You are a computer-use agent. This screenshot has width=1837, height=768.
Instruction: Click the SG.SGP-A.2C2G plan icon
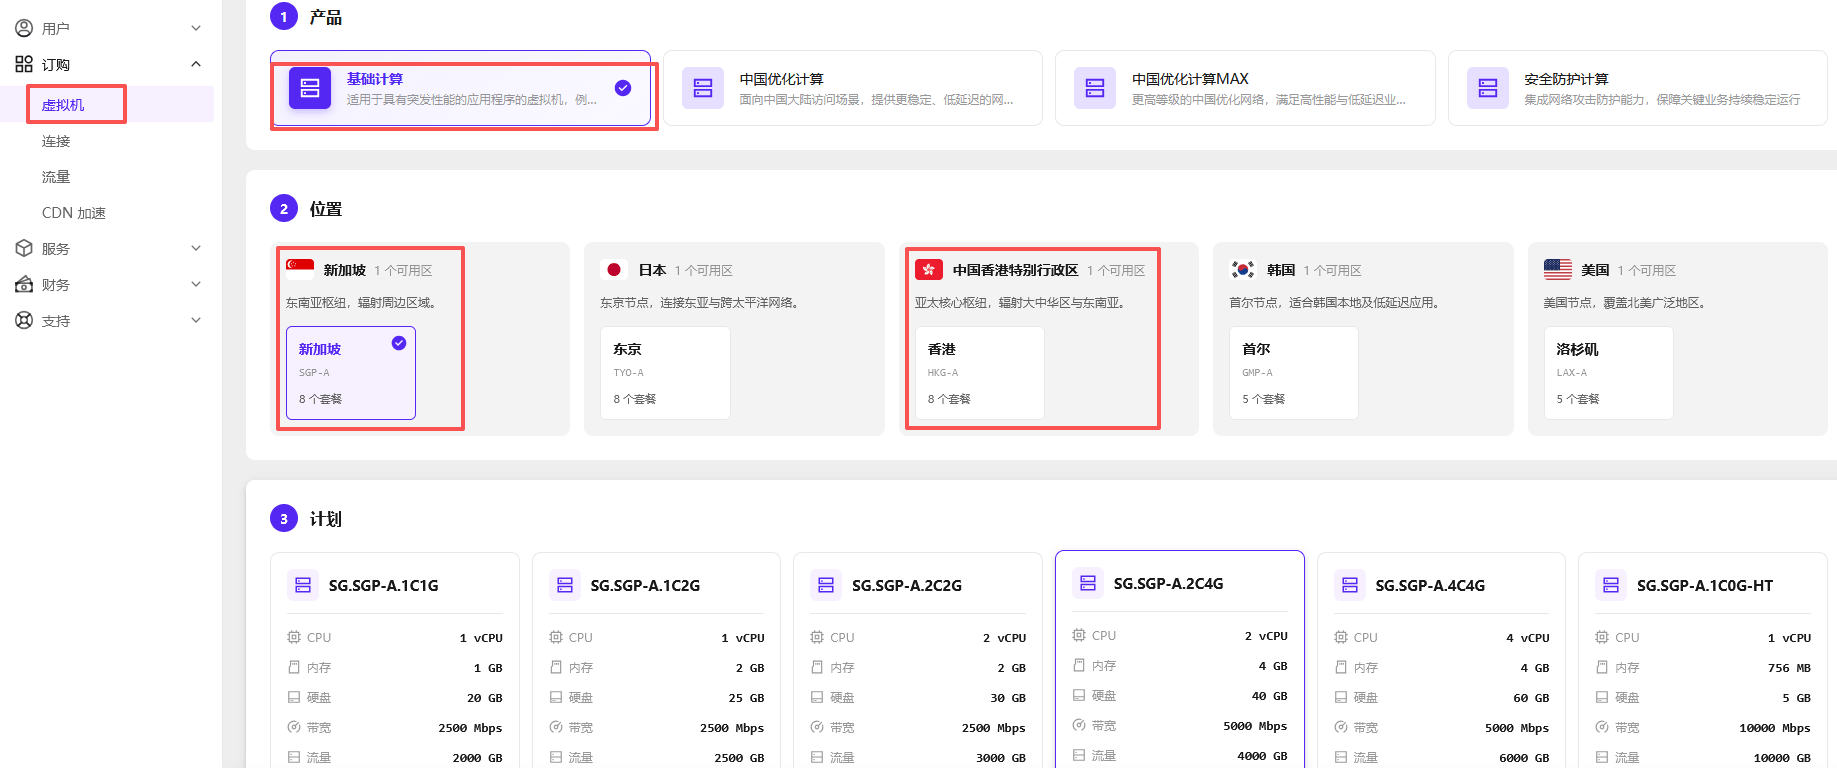(826, 585)
